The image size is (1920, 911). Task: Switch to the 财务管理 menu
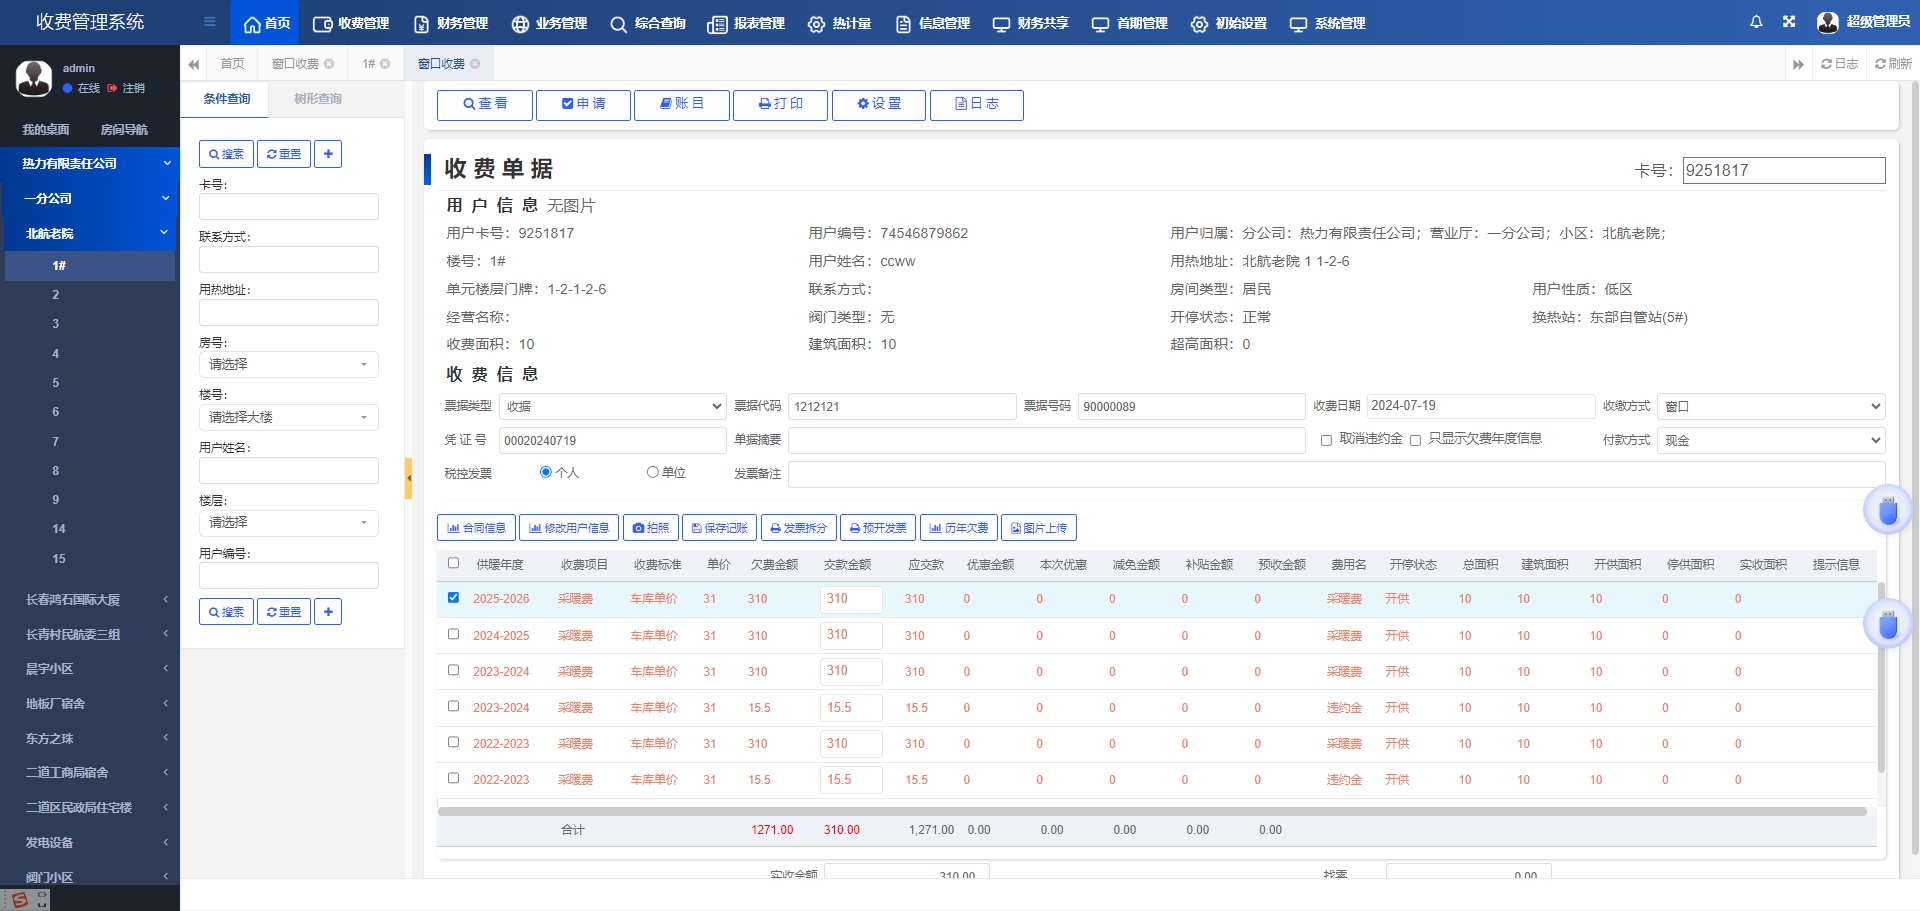[x=450, y=23]
